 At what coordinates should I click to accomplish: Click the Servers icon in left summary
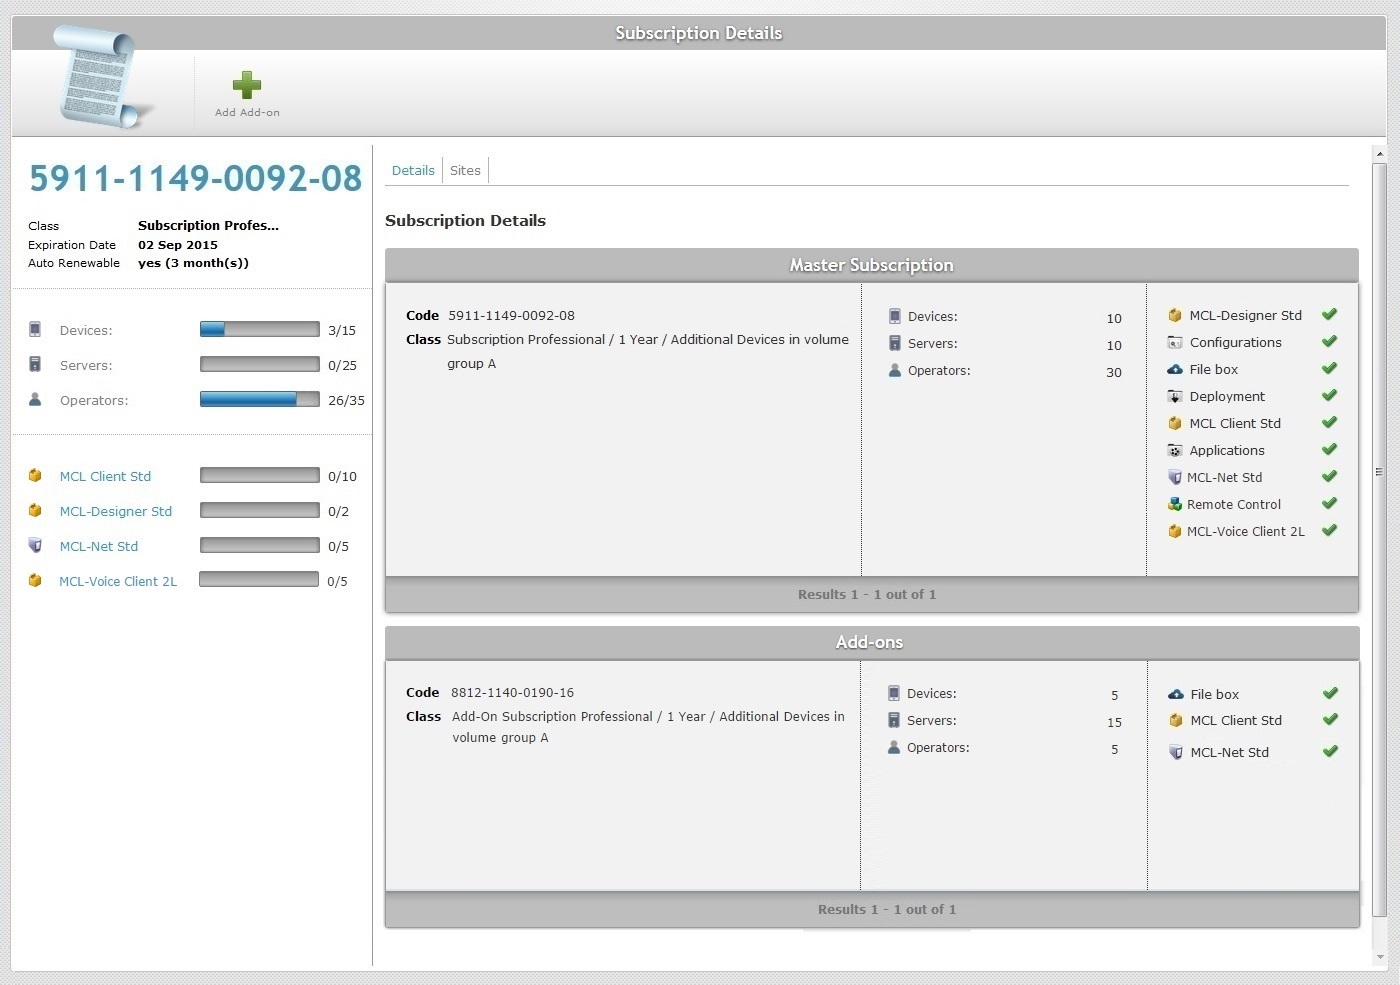click(x=35, y=364)
